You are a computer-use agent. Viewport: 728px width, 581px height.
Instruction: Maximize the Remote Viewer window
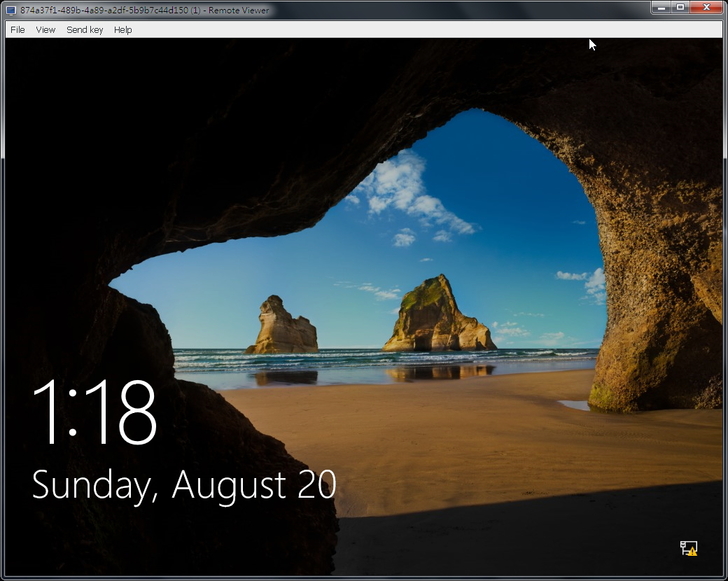(x=680, y=7)
